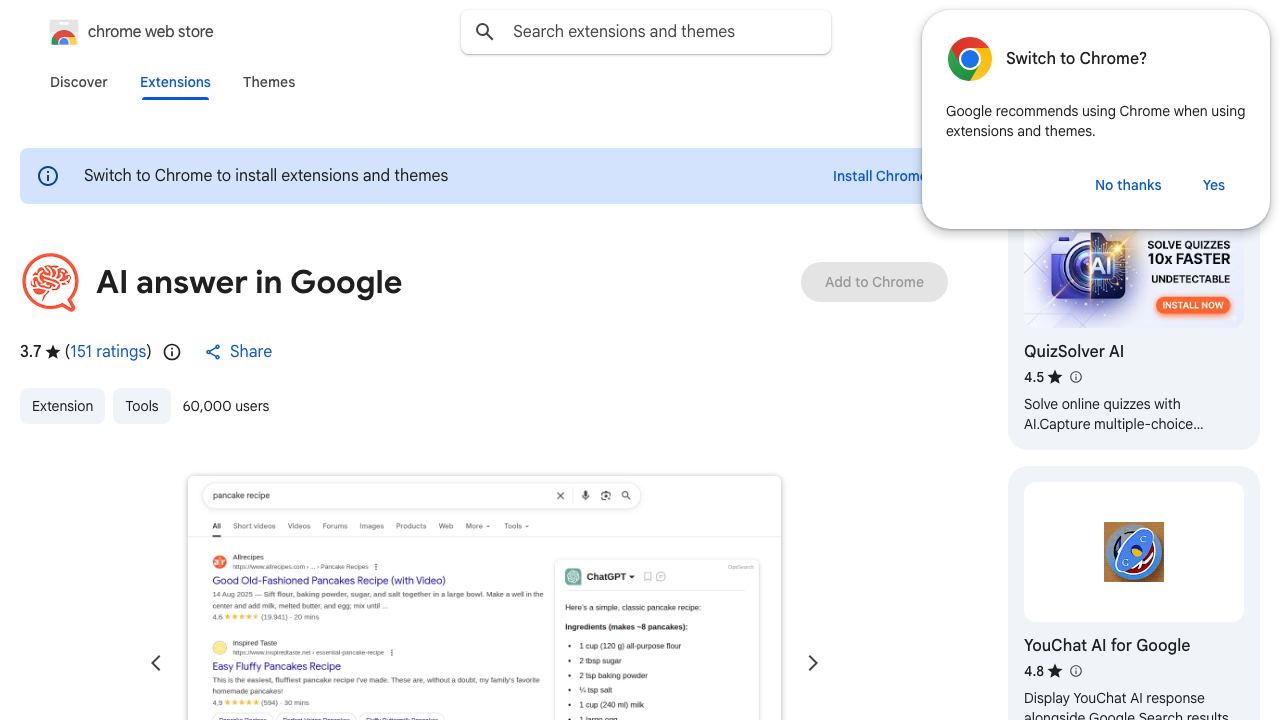Click the Extension category chip
Image resolution: width=1280 pixels, height=720 pixels.
coord(62,406)
